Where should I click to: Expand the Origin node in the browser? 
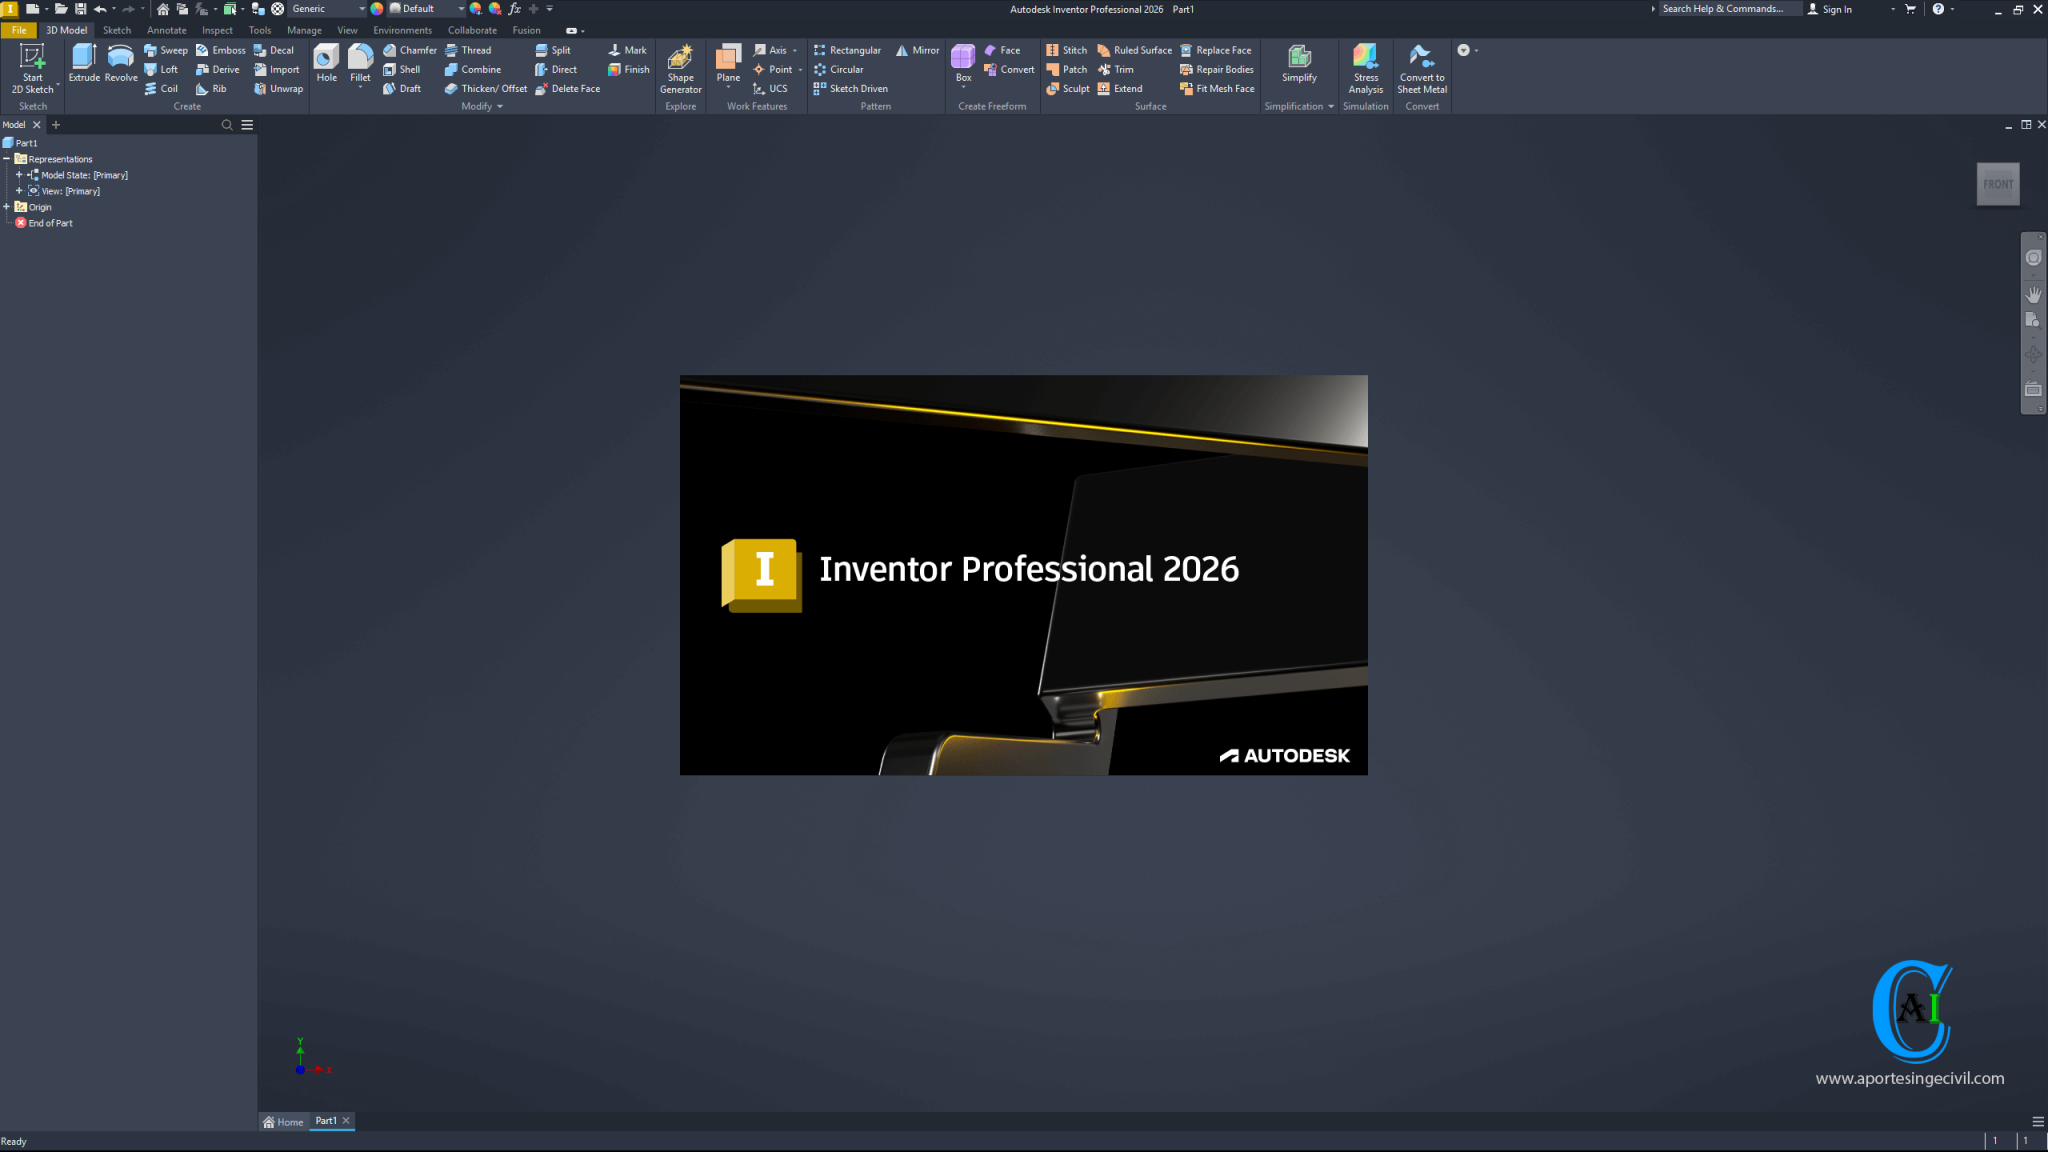(x=8, y=206)
